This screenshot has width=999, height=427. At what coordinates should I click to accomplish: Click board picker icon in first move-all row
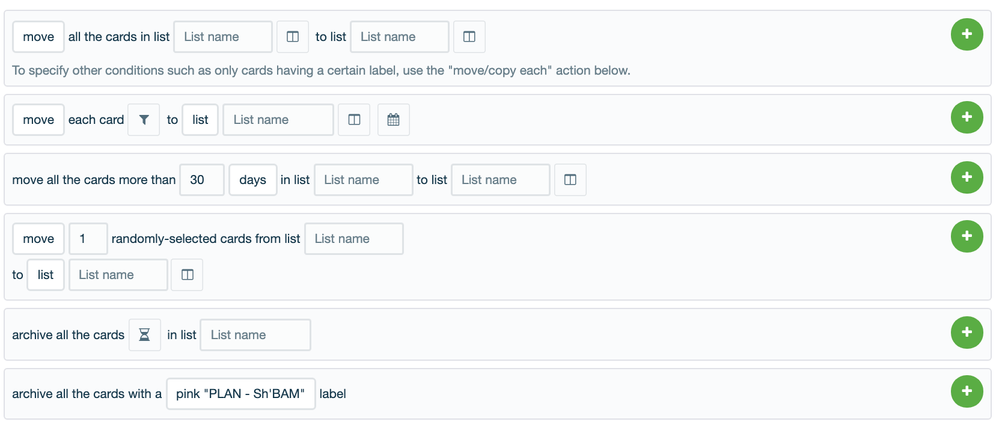click(x=292, y=37)
